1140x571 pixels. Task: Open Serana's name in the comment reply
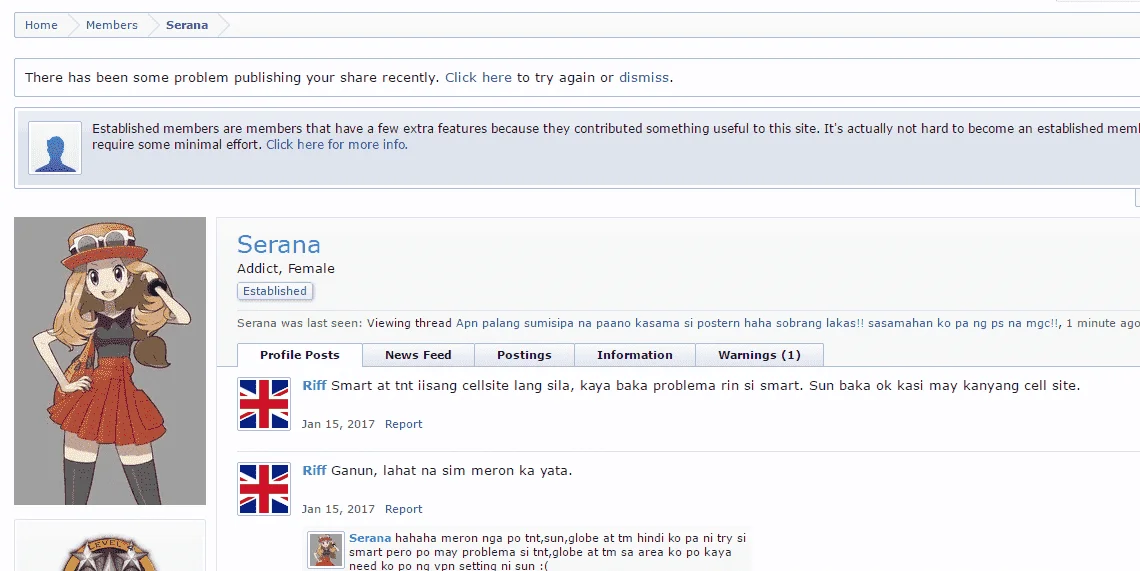coord(370,538)
